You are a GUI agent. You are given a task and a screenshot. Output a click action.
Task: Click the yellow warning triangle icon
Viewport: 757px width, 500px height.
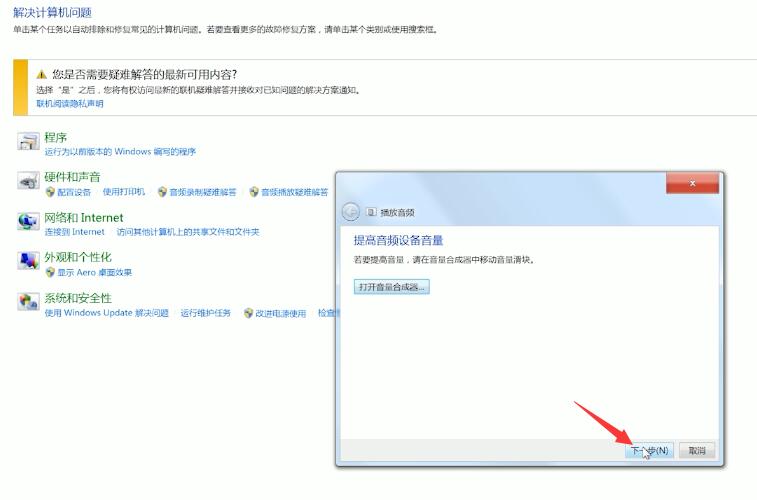pyautogui.click(x=42, y=74)
